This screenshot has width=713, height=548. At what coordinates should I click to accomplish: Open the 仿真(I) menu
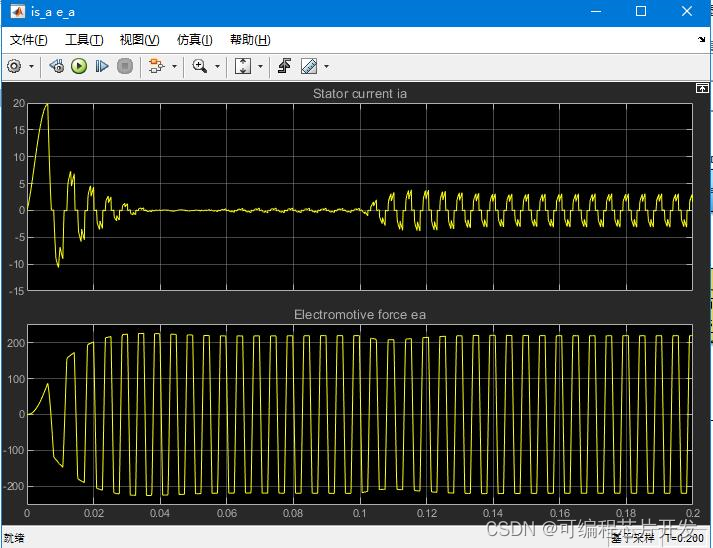click(x=195, y=40)
